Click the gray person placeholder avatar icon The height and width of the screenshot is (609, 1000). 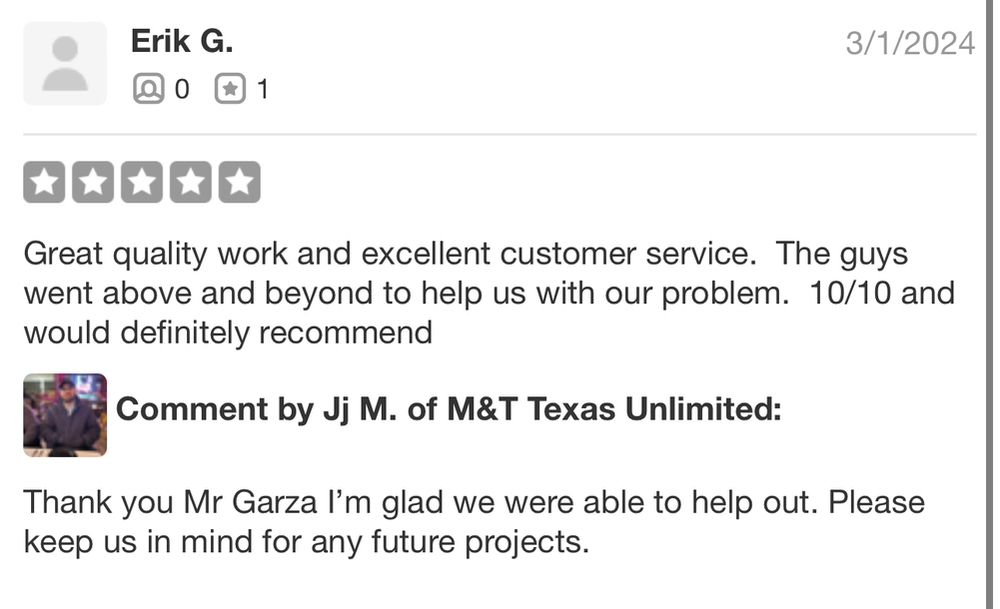coord(64,62)
